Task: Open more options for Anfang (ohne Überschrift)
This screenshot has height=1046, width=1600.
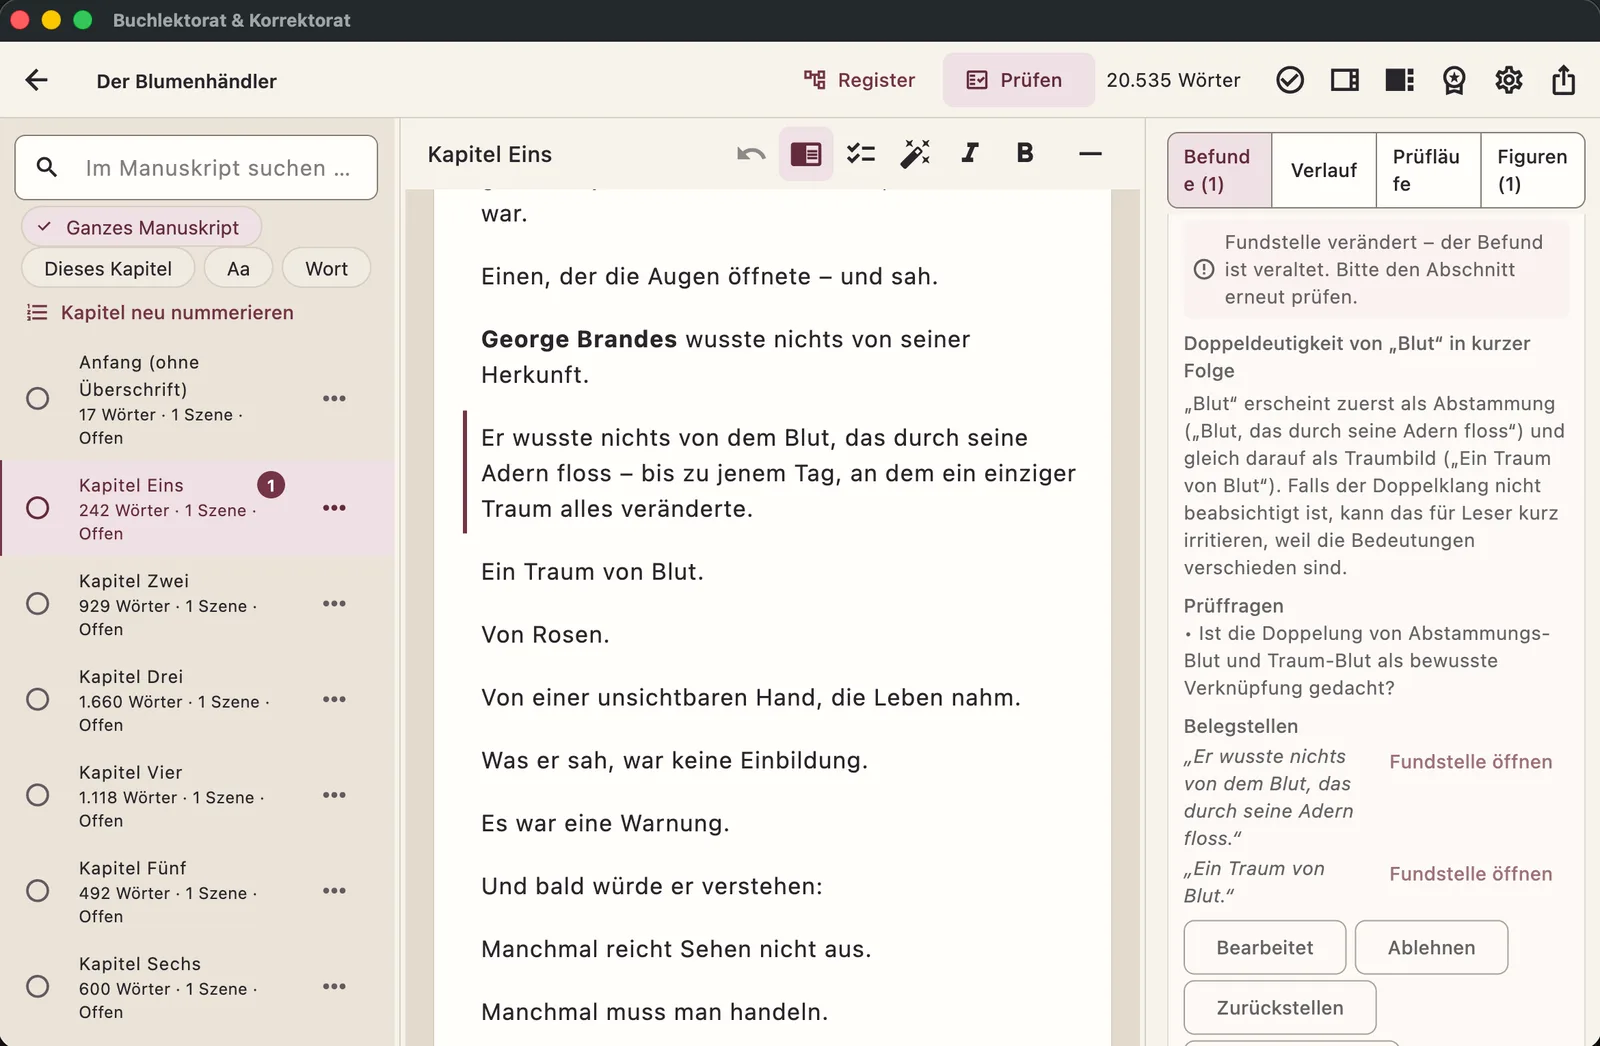Action: 334,398
